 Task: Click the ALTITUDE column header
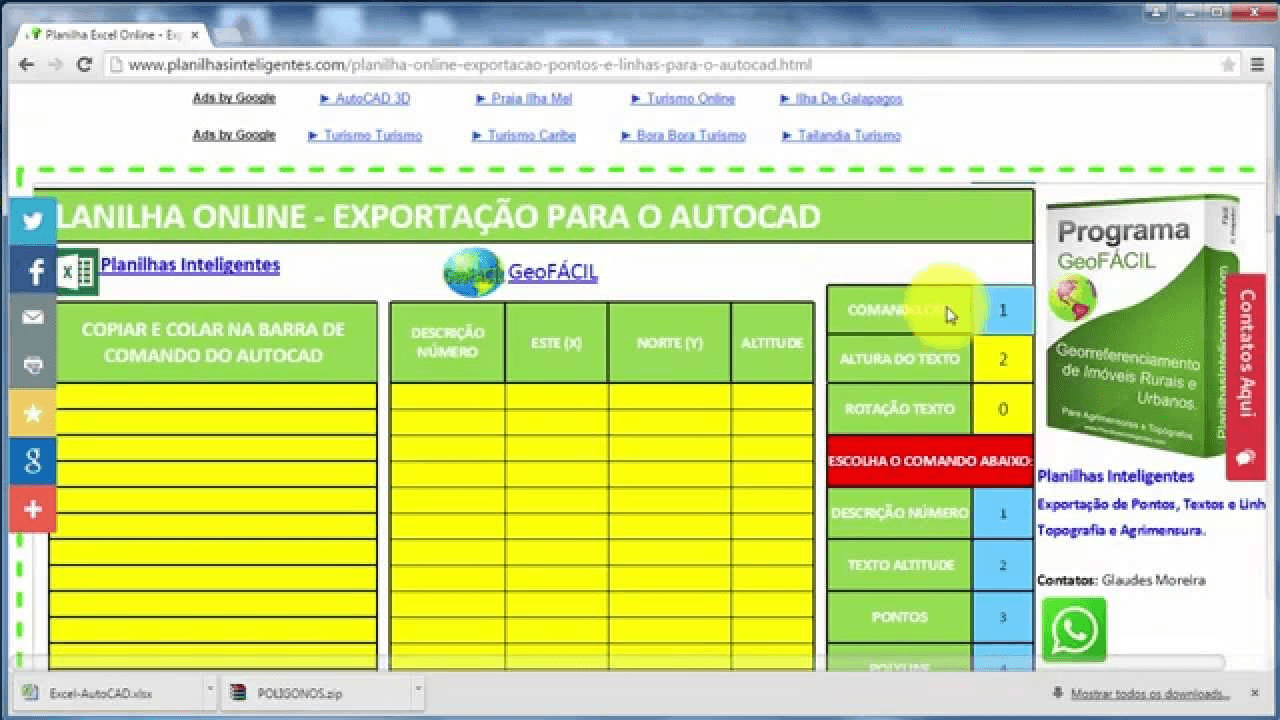tap(772, 343)
